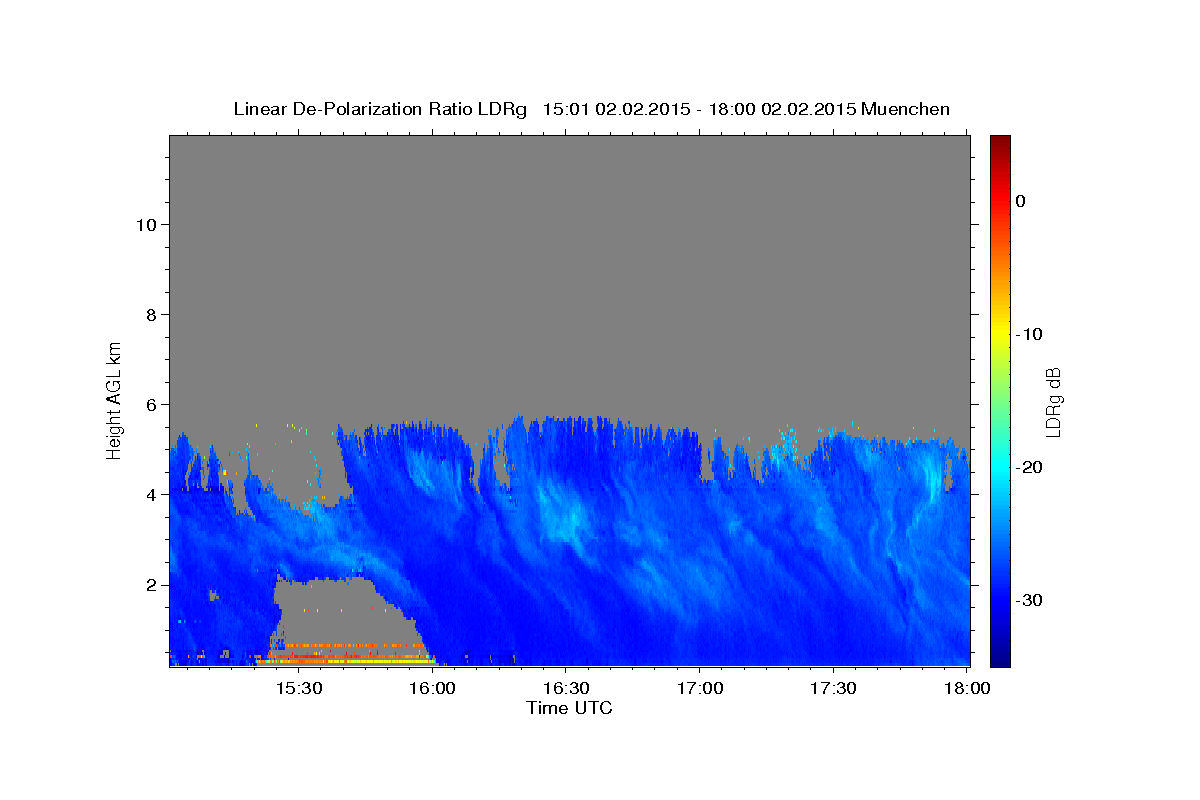The width and height of the screenshot is (1200, 800).
Task: Click the colorbar value 0
Action: [x=1021, y=201]
